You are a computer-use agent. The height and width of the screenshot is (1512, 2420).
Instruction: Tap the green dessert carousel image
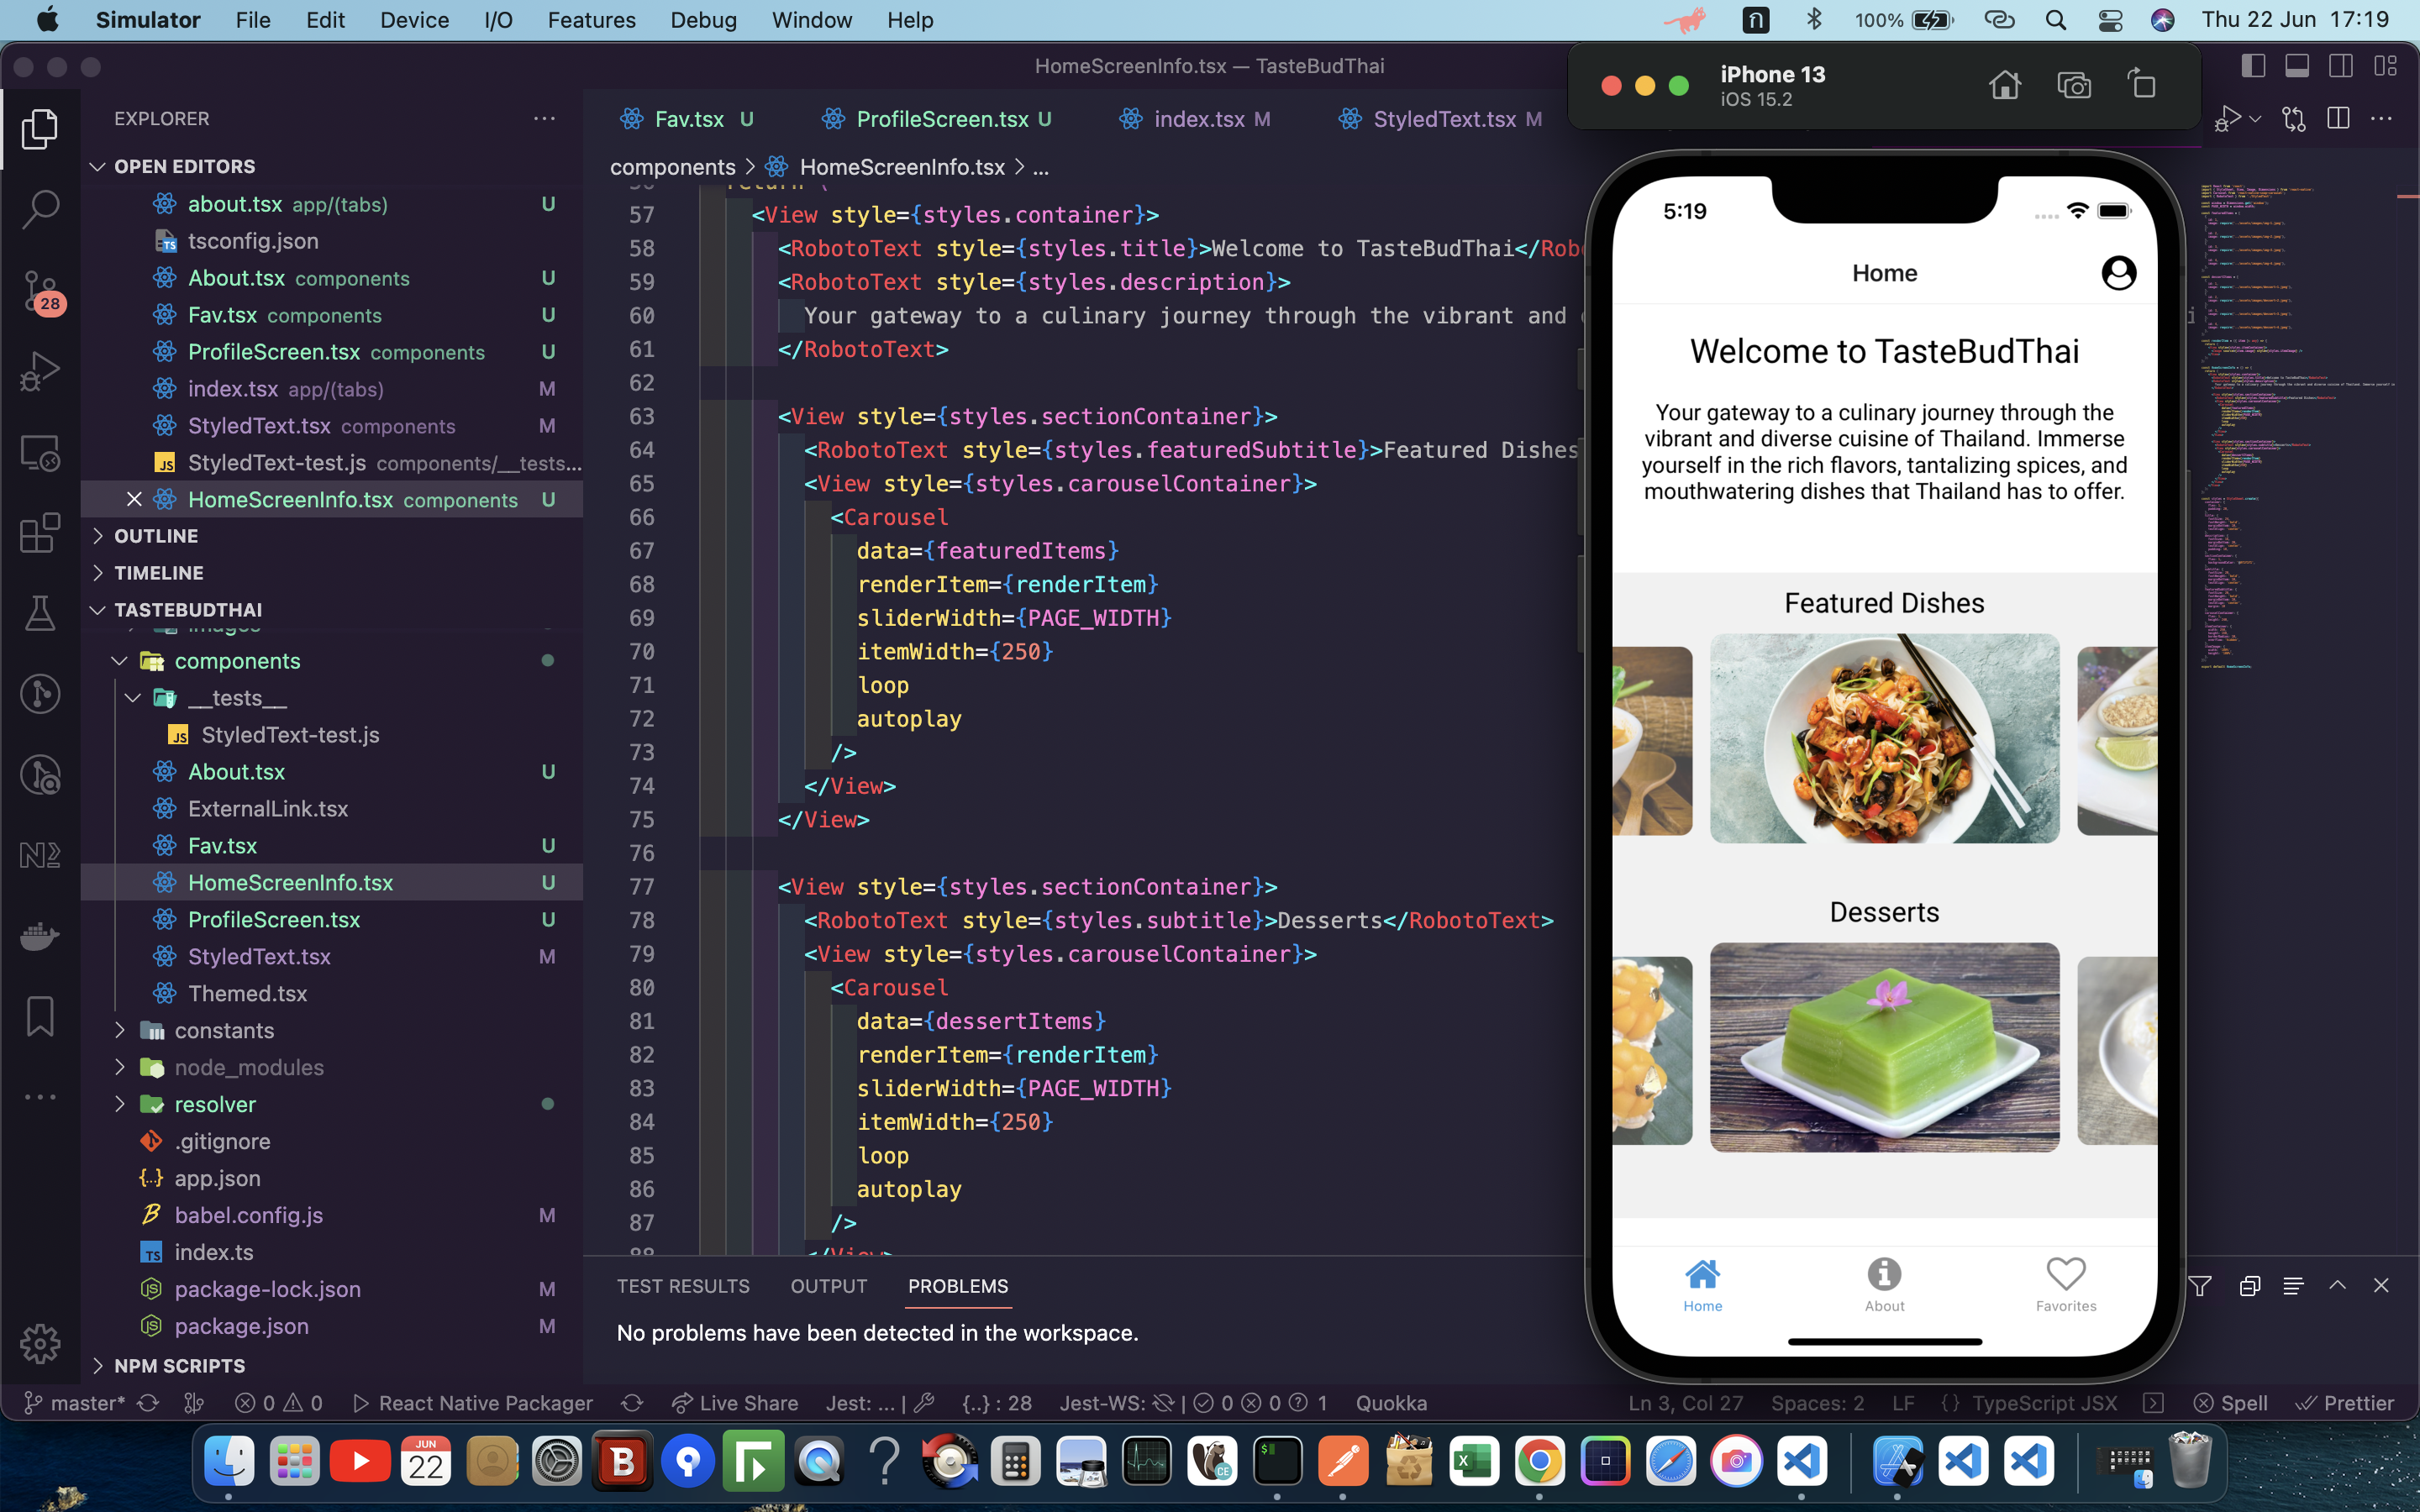pyautogui.click(x=1884, y=1047)
